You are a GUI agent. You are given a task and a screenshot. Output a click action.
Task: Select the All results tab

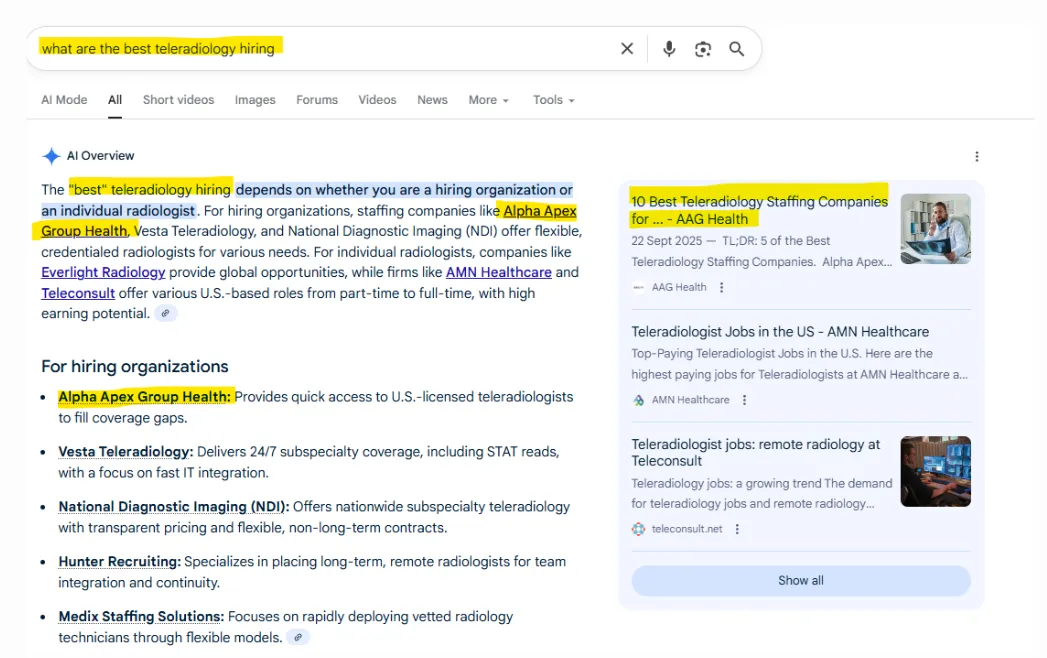pos(115,100)
